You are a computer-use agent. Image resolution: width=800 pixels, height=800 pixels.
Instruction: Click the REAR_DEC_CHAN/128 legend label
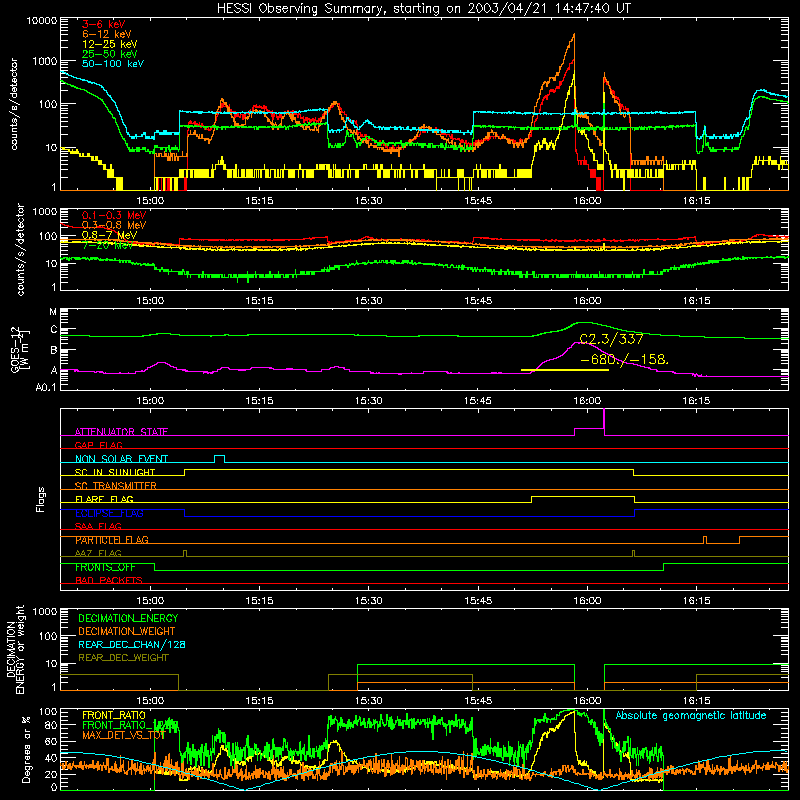pos(132,644)
